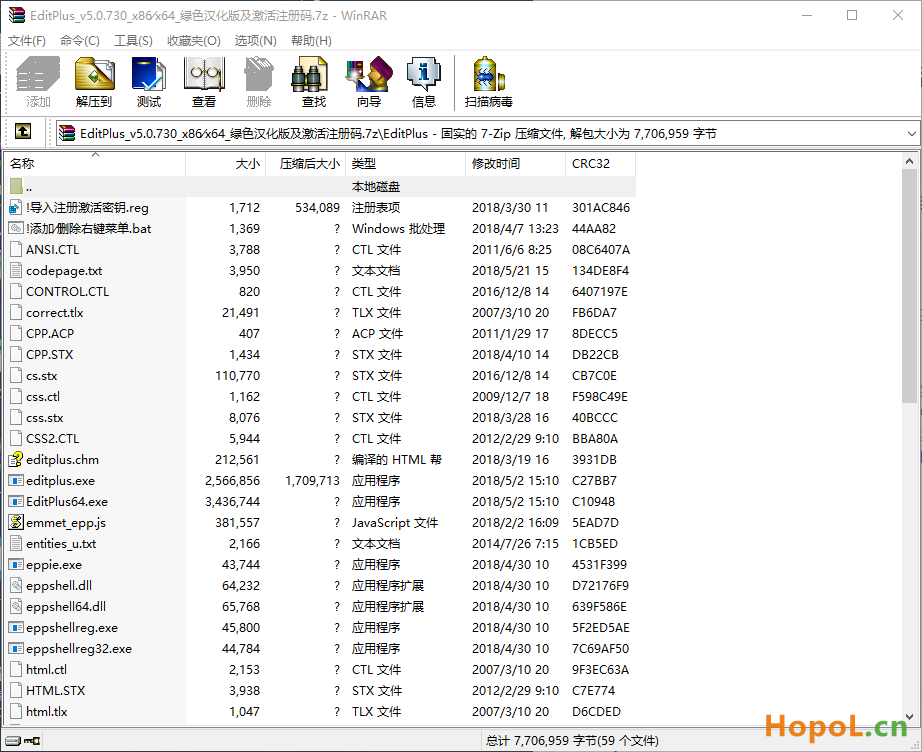The width and height of the screenshot is (922, 752).
Task: Click the editplus.chm help file icon
Action: (16, 459)
